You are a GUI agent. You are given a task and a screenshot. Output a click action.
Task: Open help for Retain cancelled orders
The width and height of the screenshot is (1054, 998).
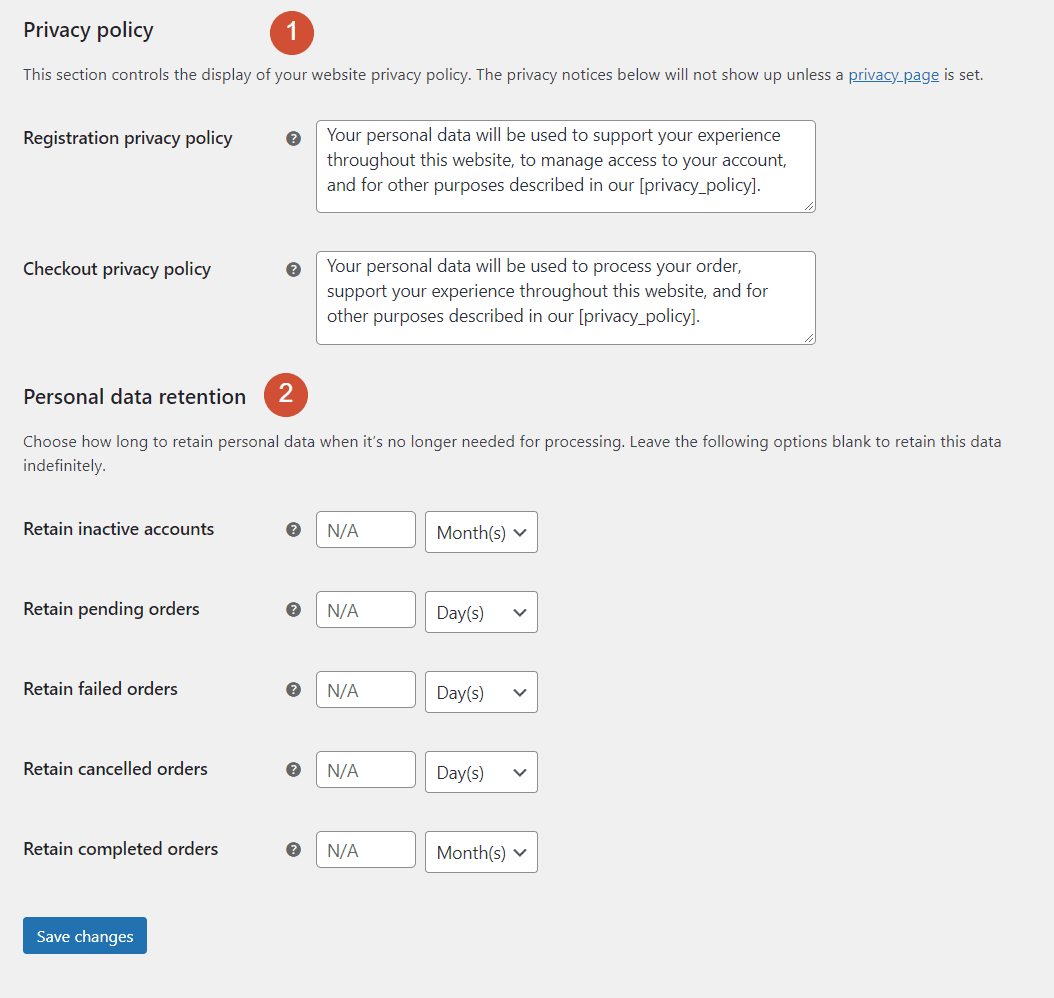click(293, 770)
